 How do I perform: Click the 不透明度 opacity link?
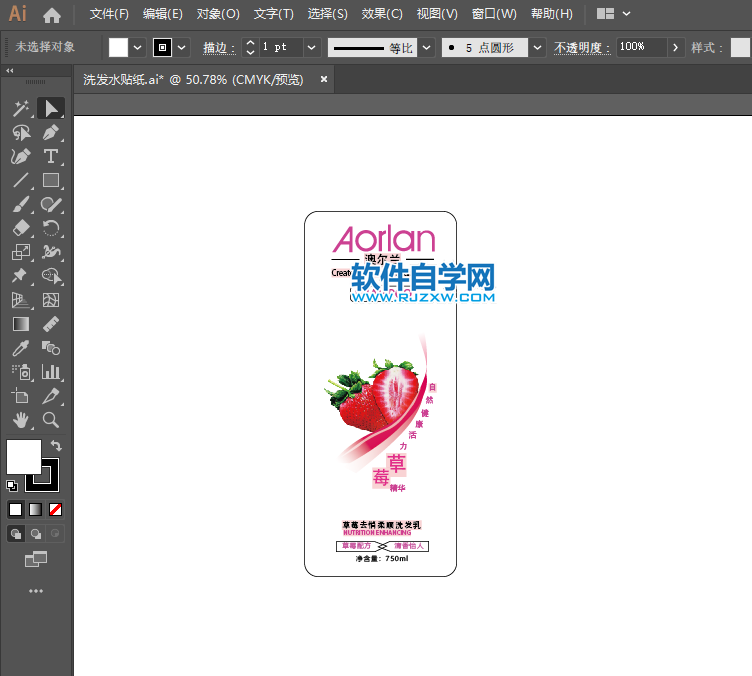[580, 47]
